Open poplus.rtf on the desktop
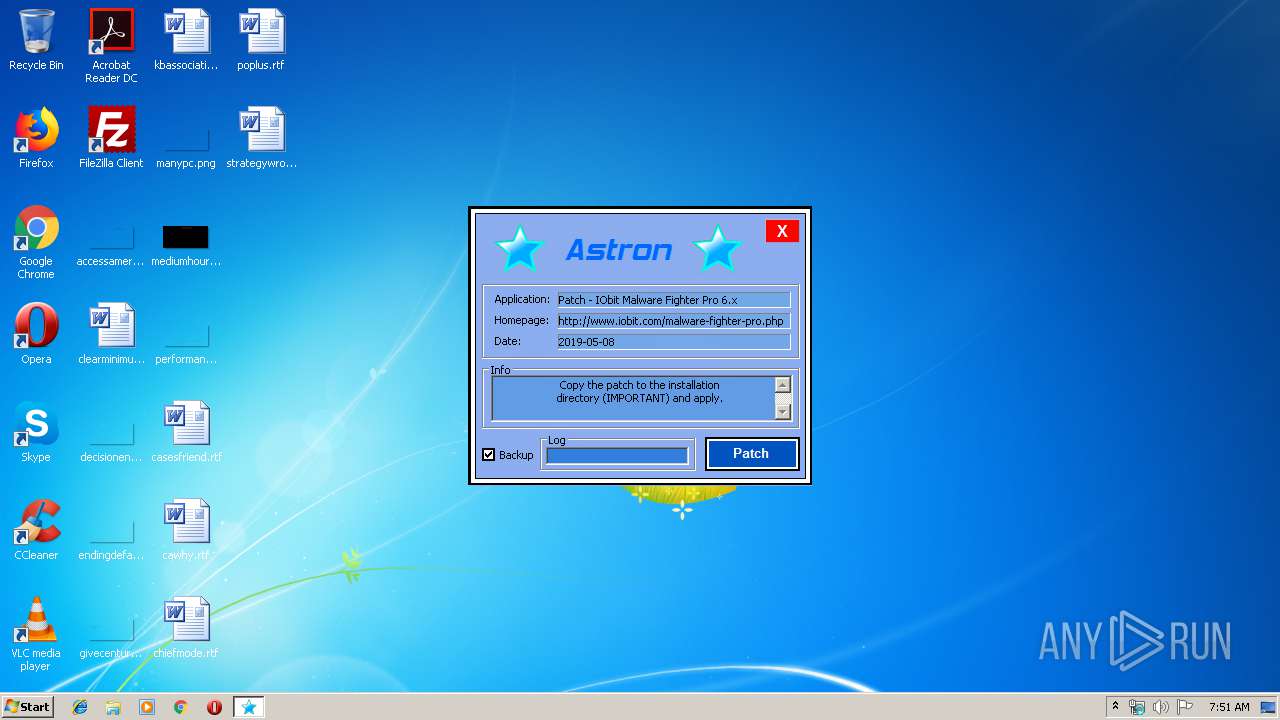This screenshot has width=1280, height=720. pyautogui.click(x=261, y=40)
